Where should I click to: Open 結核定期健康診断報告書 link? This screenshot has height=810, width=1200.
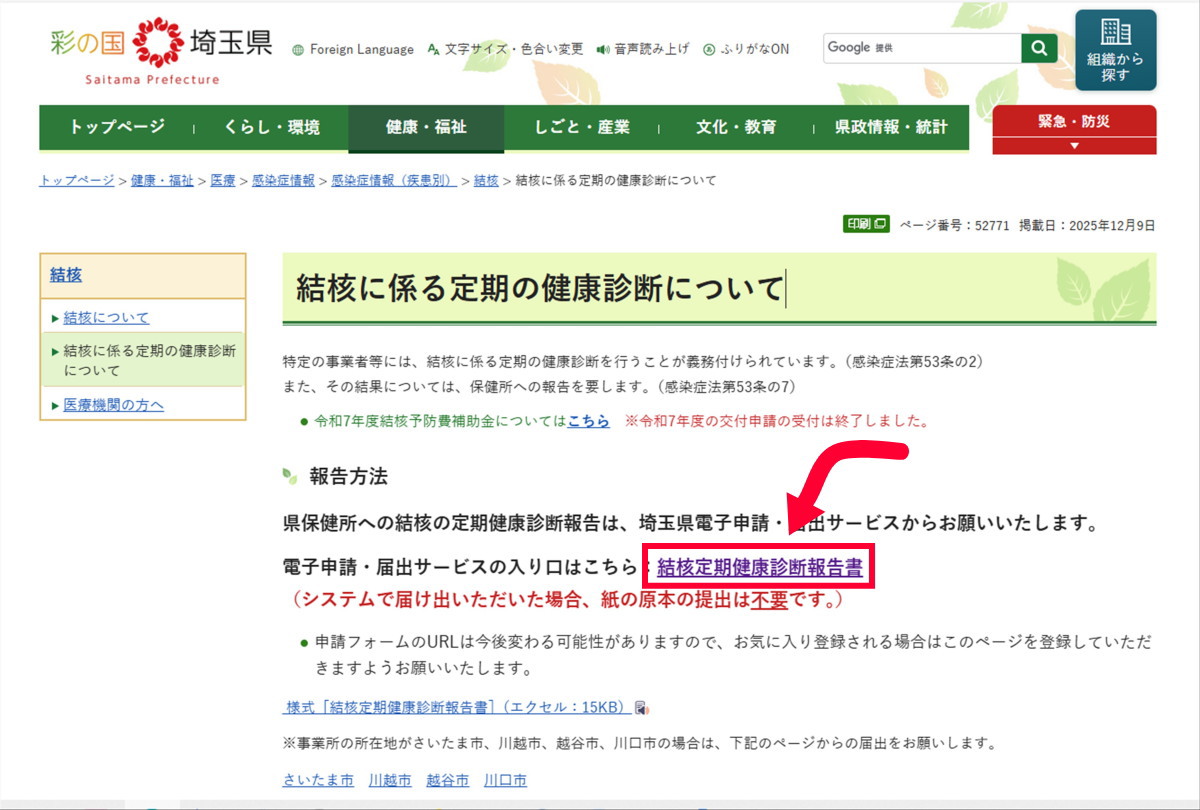[760, 567]
